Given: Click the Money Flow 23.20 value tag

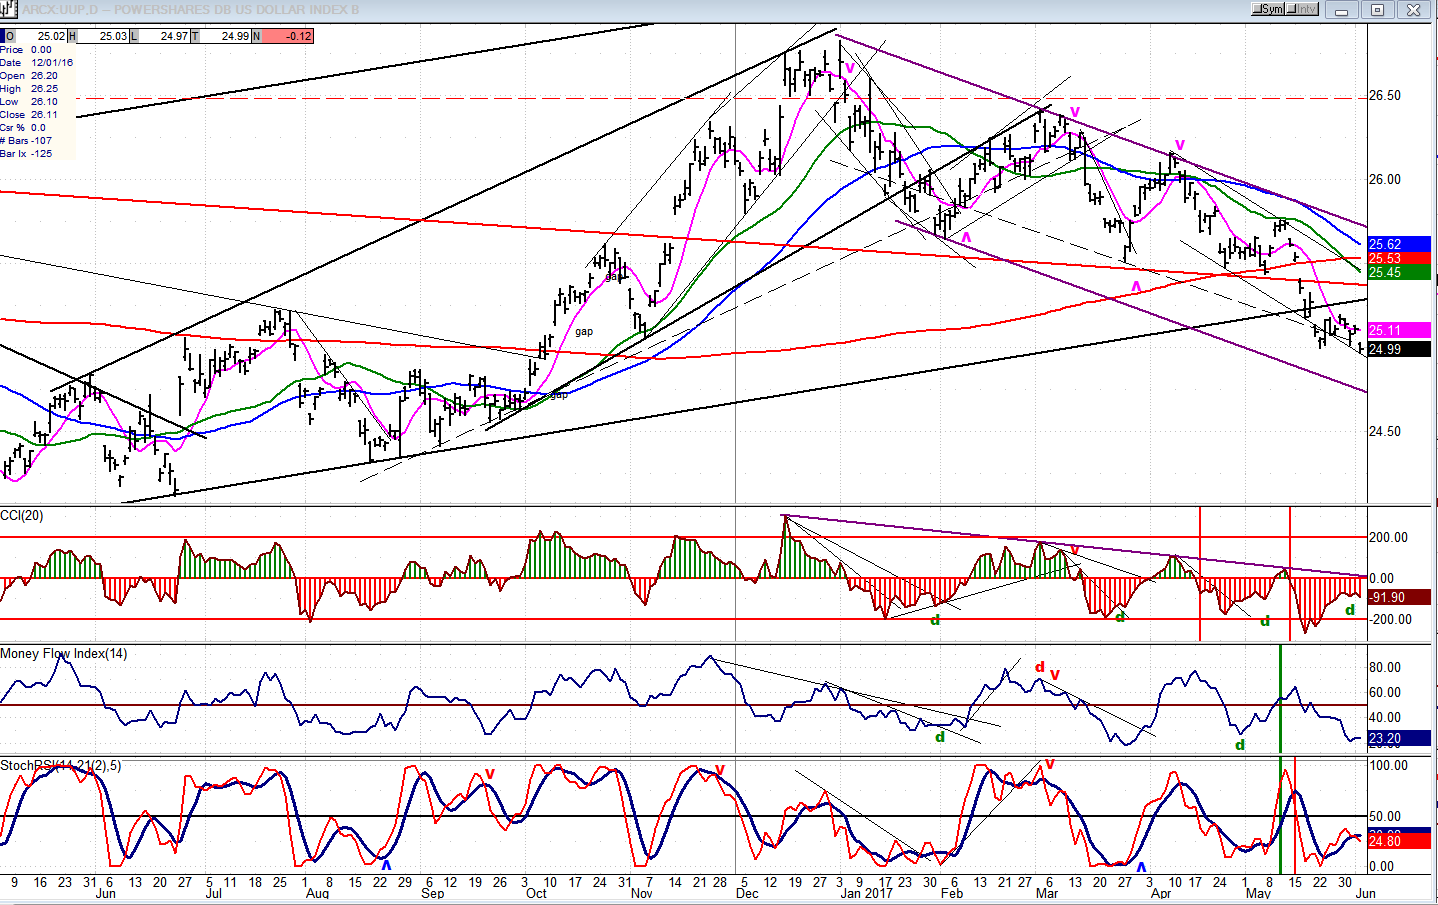Looking at the screenshot, I should tap(1398, 738).
